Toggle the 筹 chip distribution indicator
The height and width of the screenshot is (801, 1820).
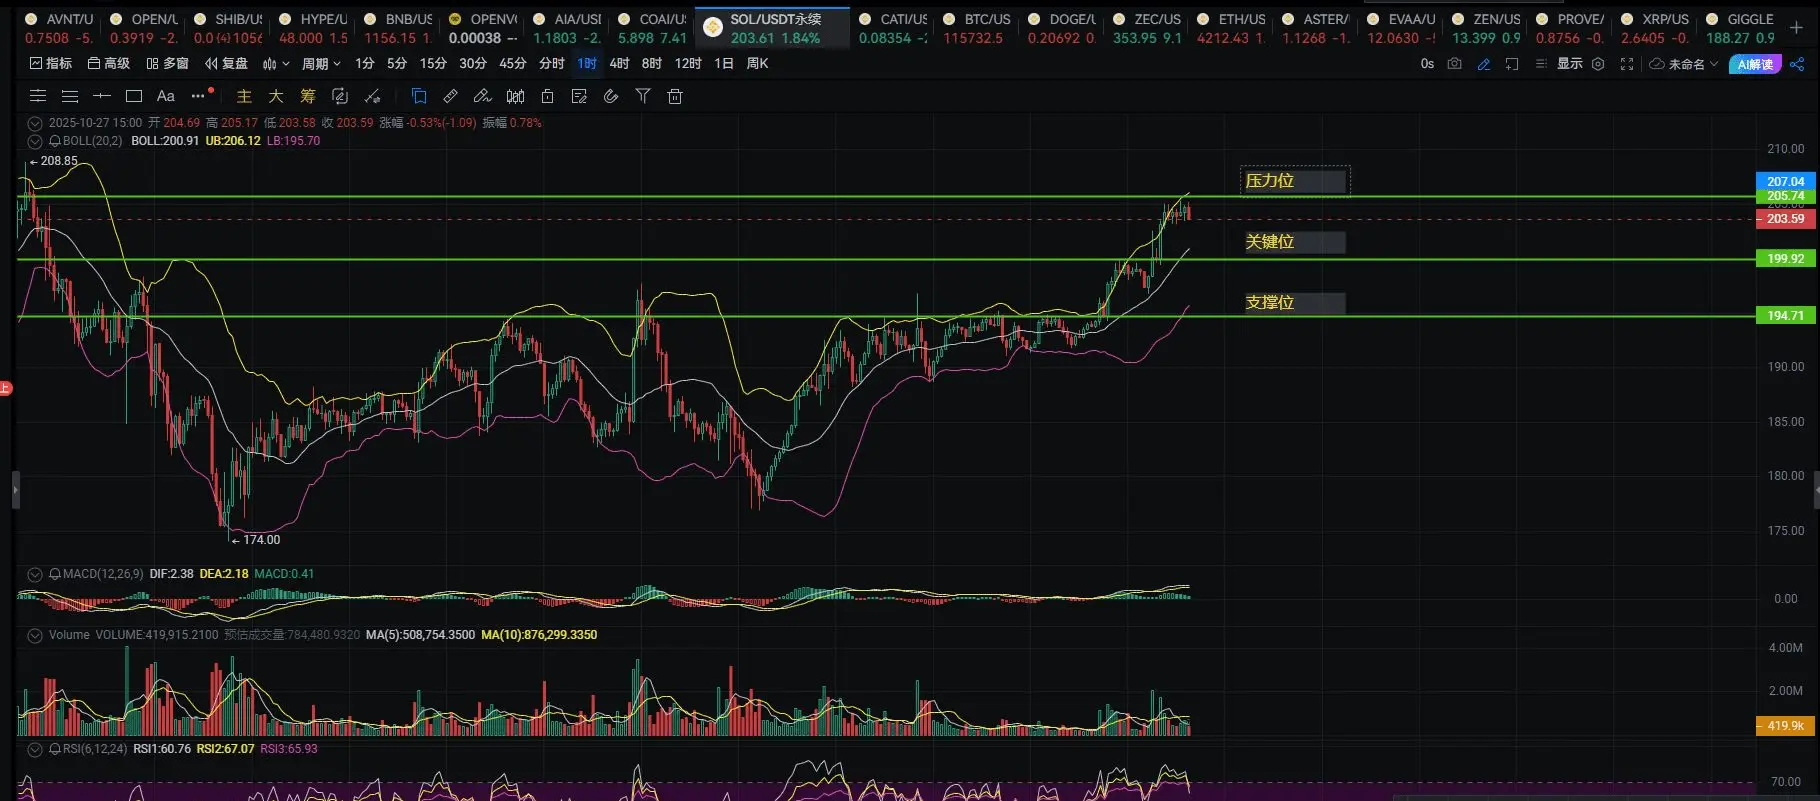point(308,96)
